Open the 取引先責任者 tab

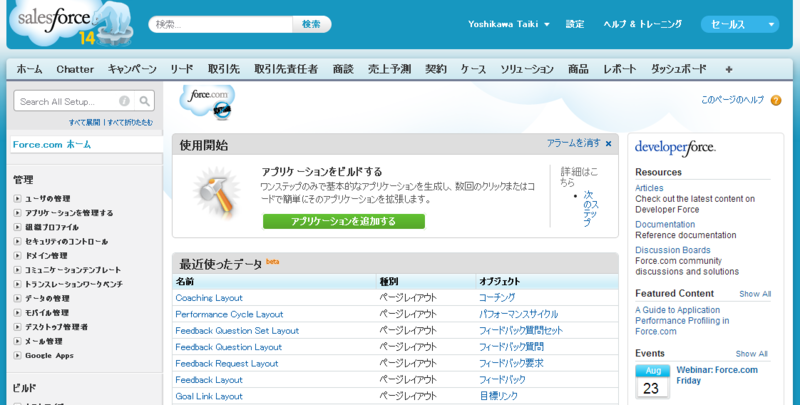286,69
